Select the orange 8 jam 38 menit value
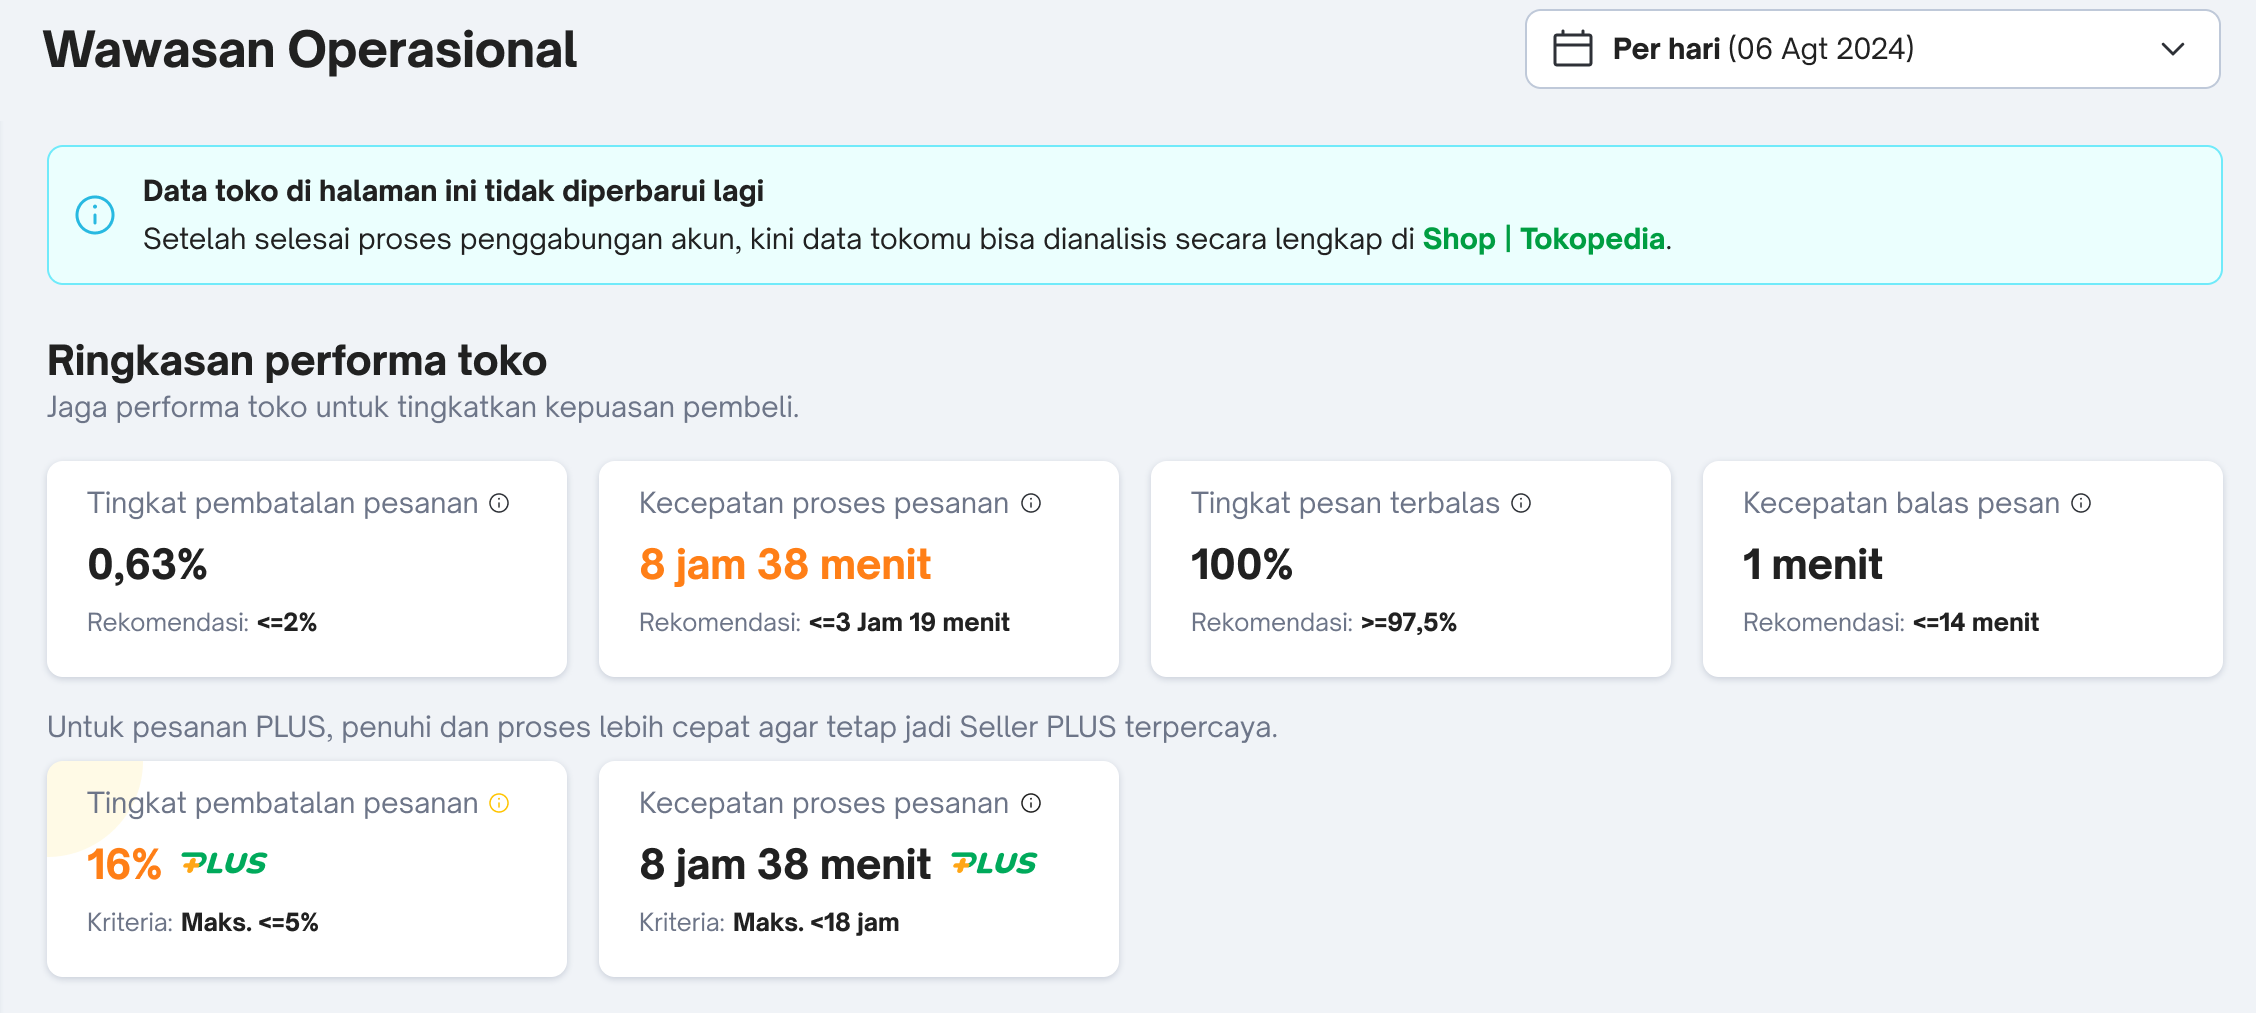Viewport: 2256px width, 1013px height. (x=785, y=565)
